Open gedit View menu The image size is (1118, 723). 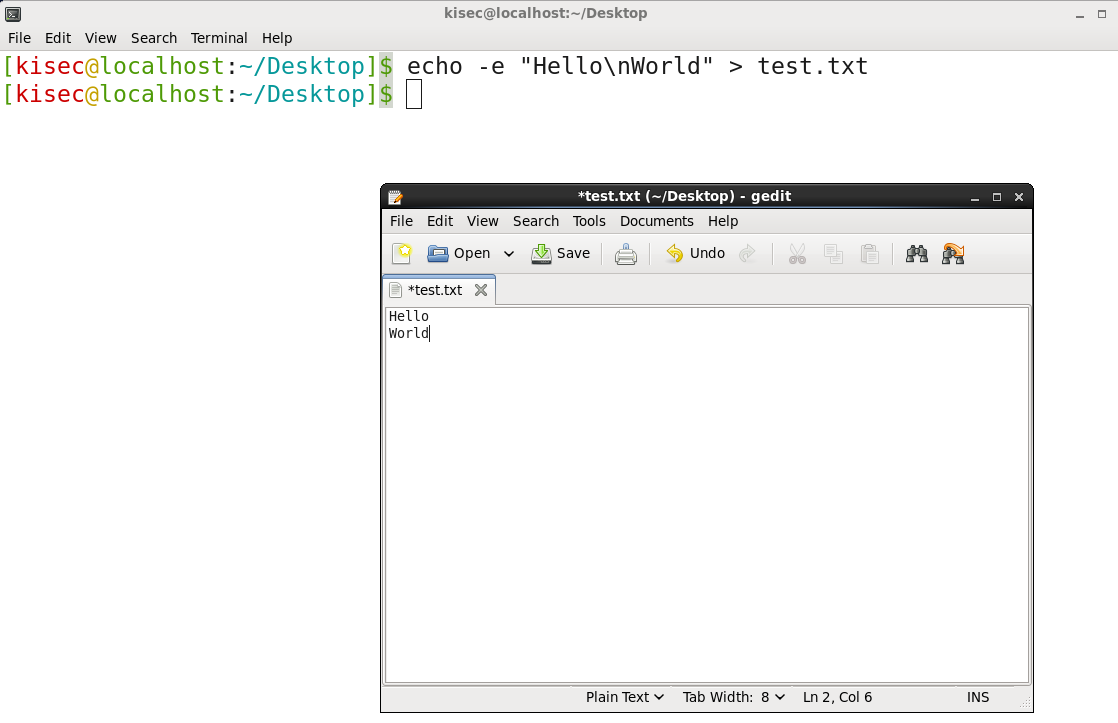coord(483,221)
